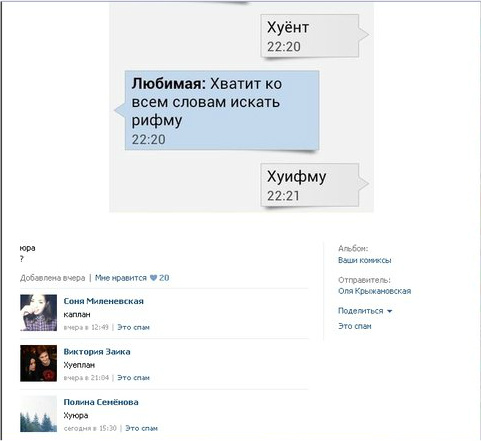Click Соня Миленевская's avatar thumbnail

(x=38, y=313)
